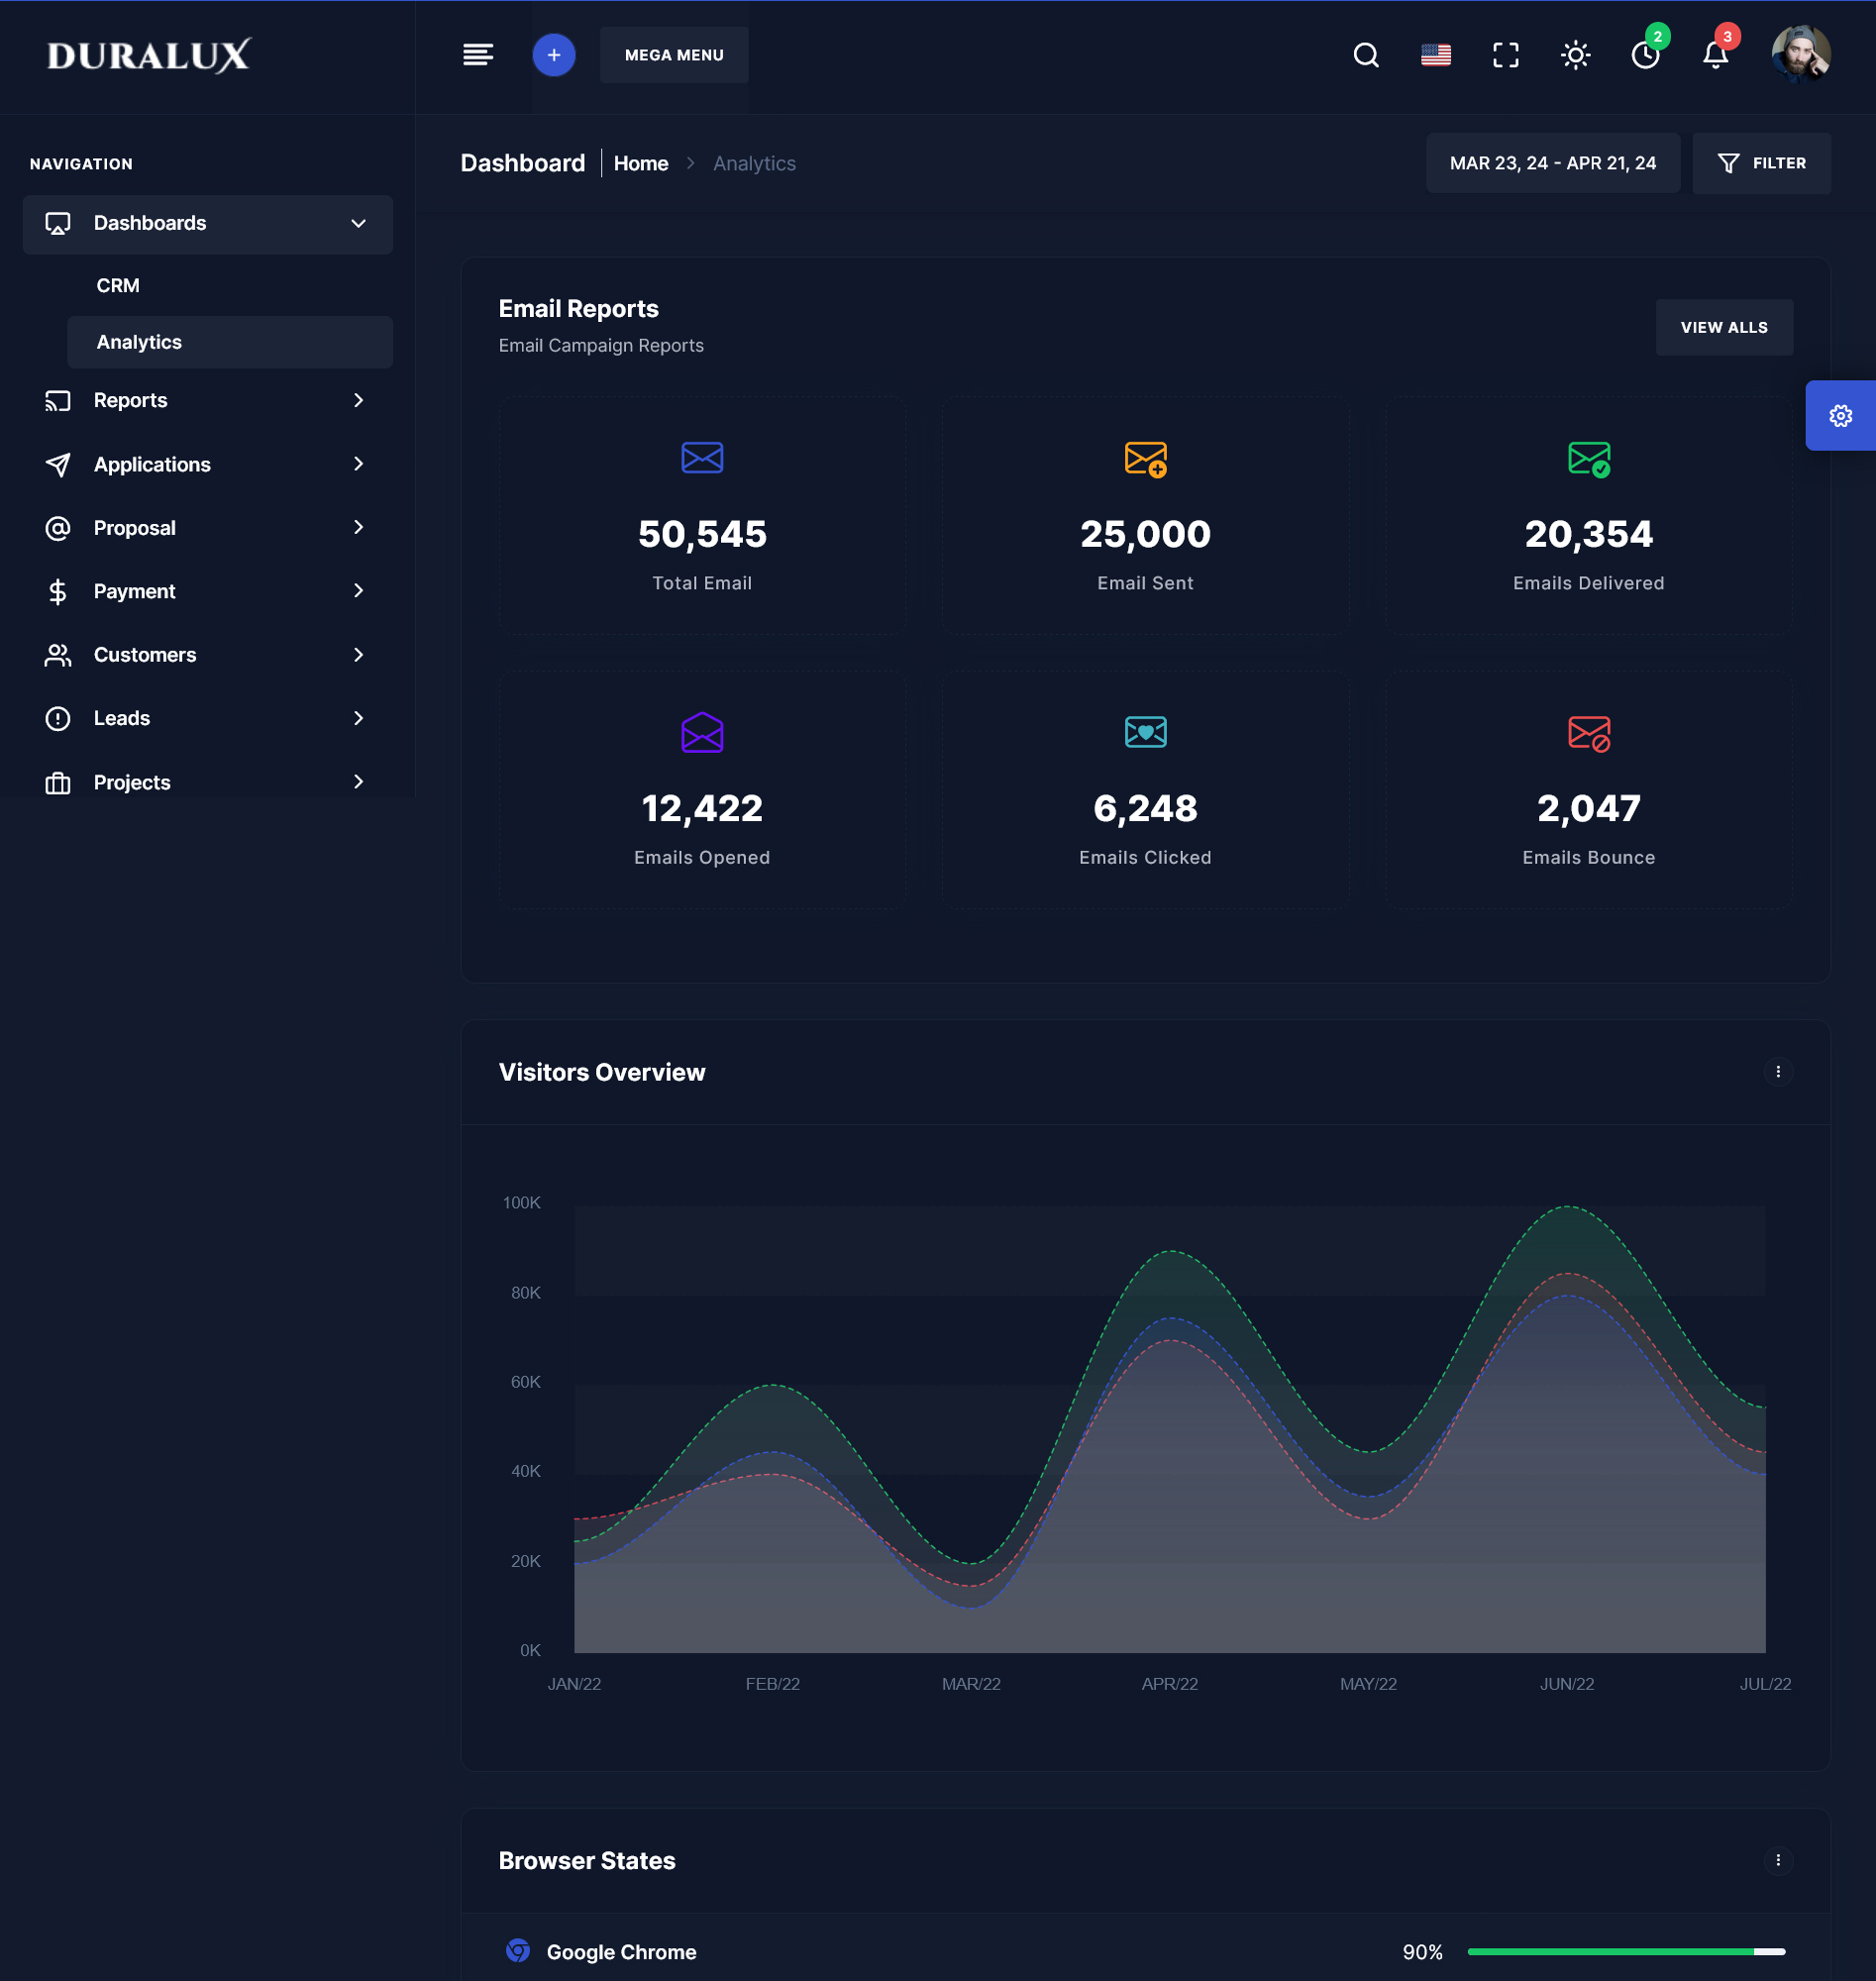Open the search icon in header
This screenshot has width=1876, height=1981.
tap(1366, 55)
